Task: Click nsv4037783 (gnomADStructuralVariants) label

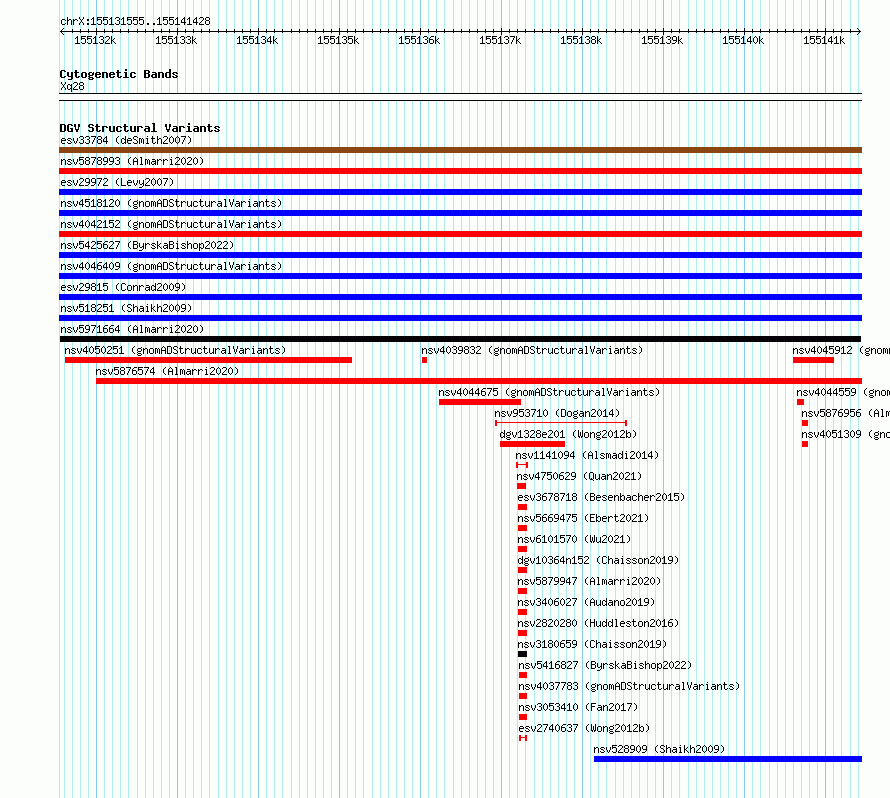Action: tap(629, 686)
